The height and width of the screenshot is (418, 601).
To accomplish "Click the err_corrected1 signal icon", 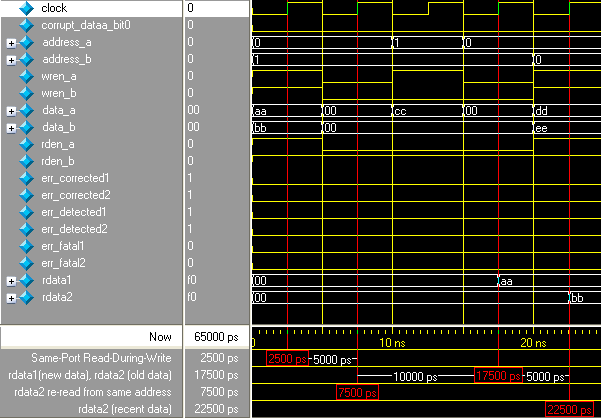I will pyautogui.click(x=27, y=178).
